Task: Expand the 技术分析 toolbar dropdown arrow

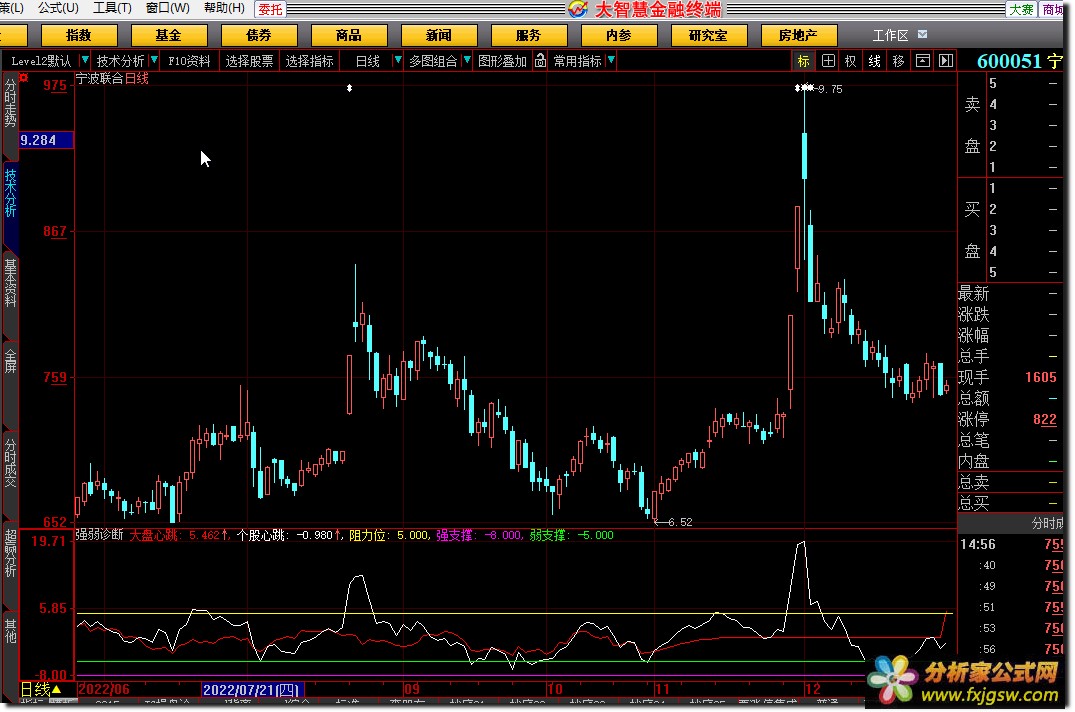Action: 154,60
